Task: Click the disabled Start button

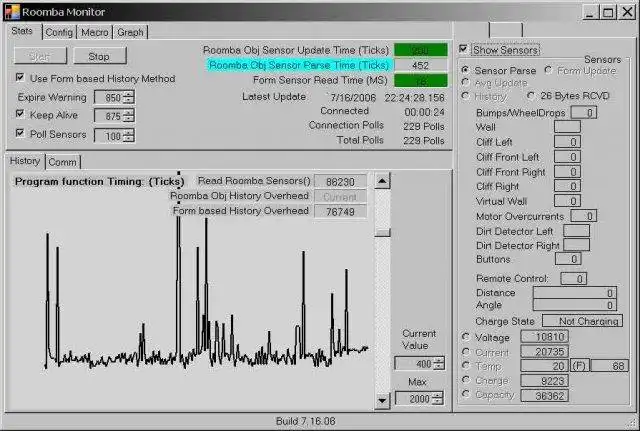Action: point(40,56)
